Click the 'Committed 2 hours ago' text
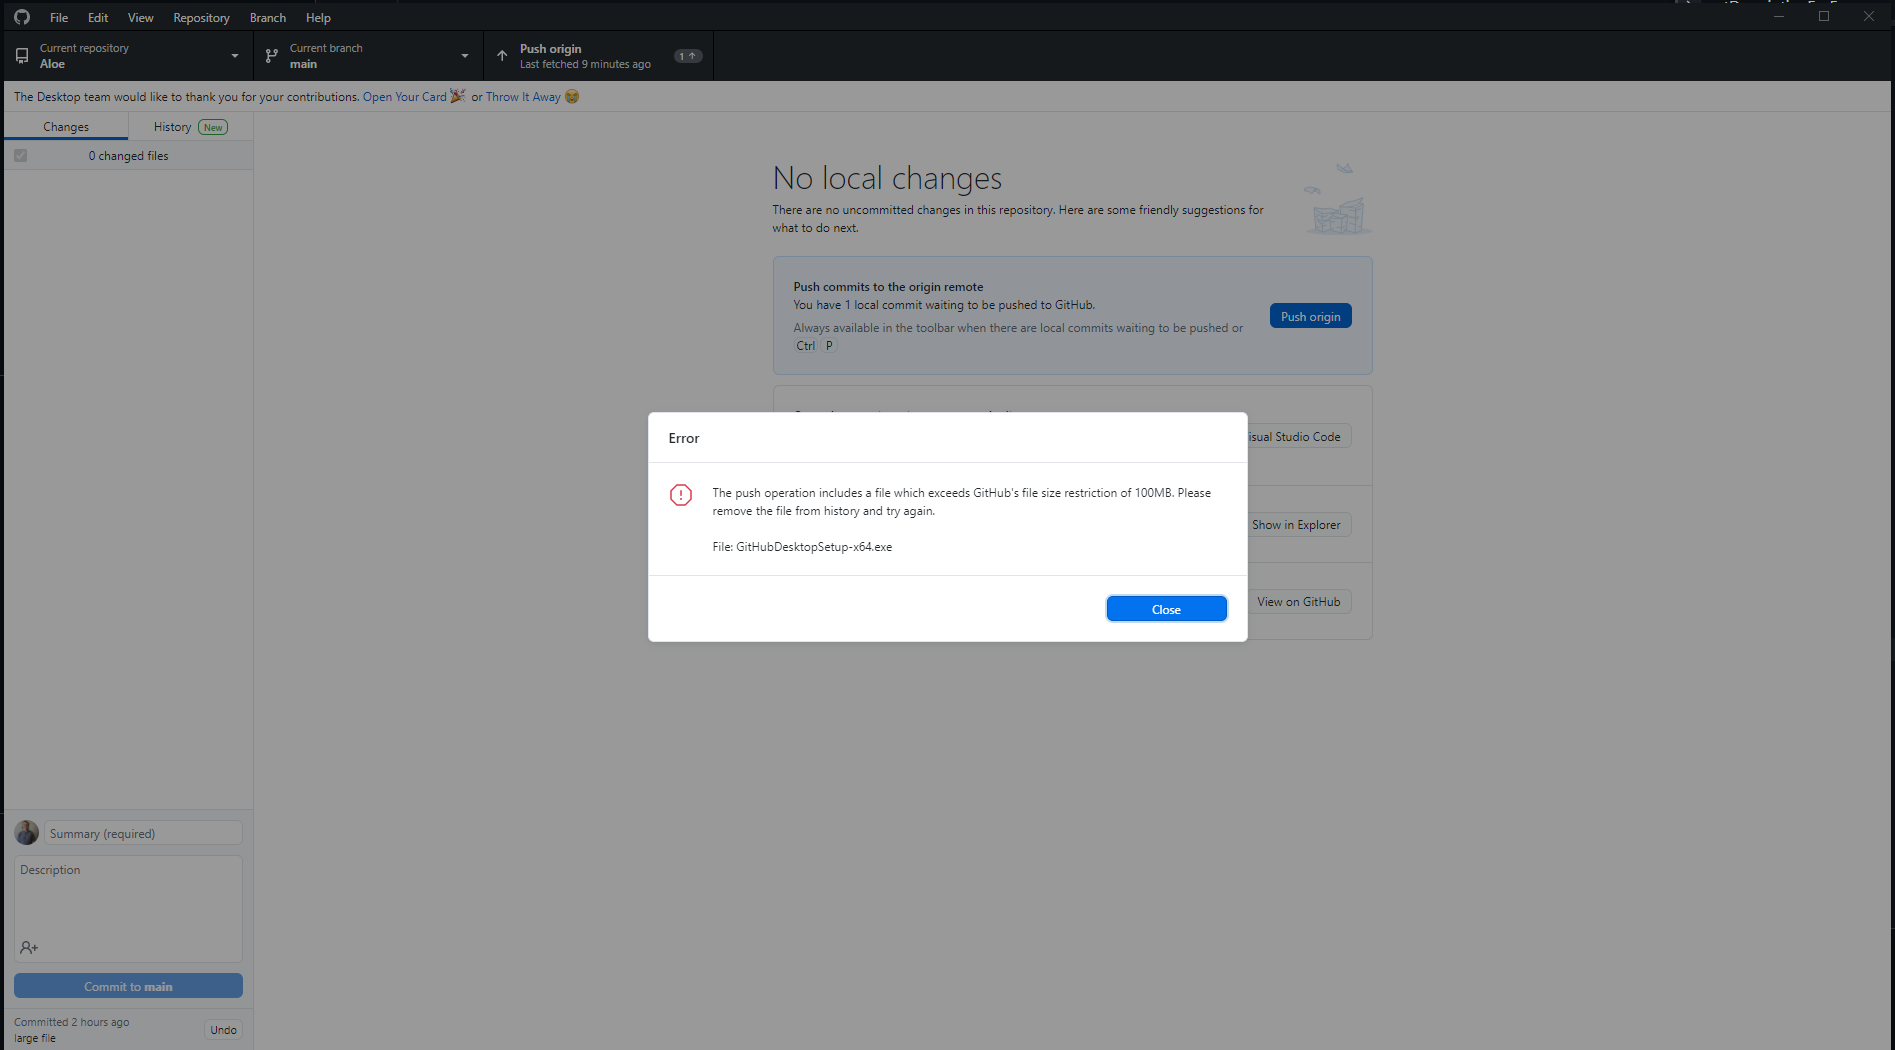This screenshot has height=1050, width=1895. (x=72, y=1022)
